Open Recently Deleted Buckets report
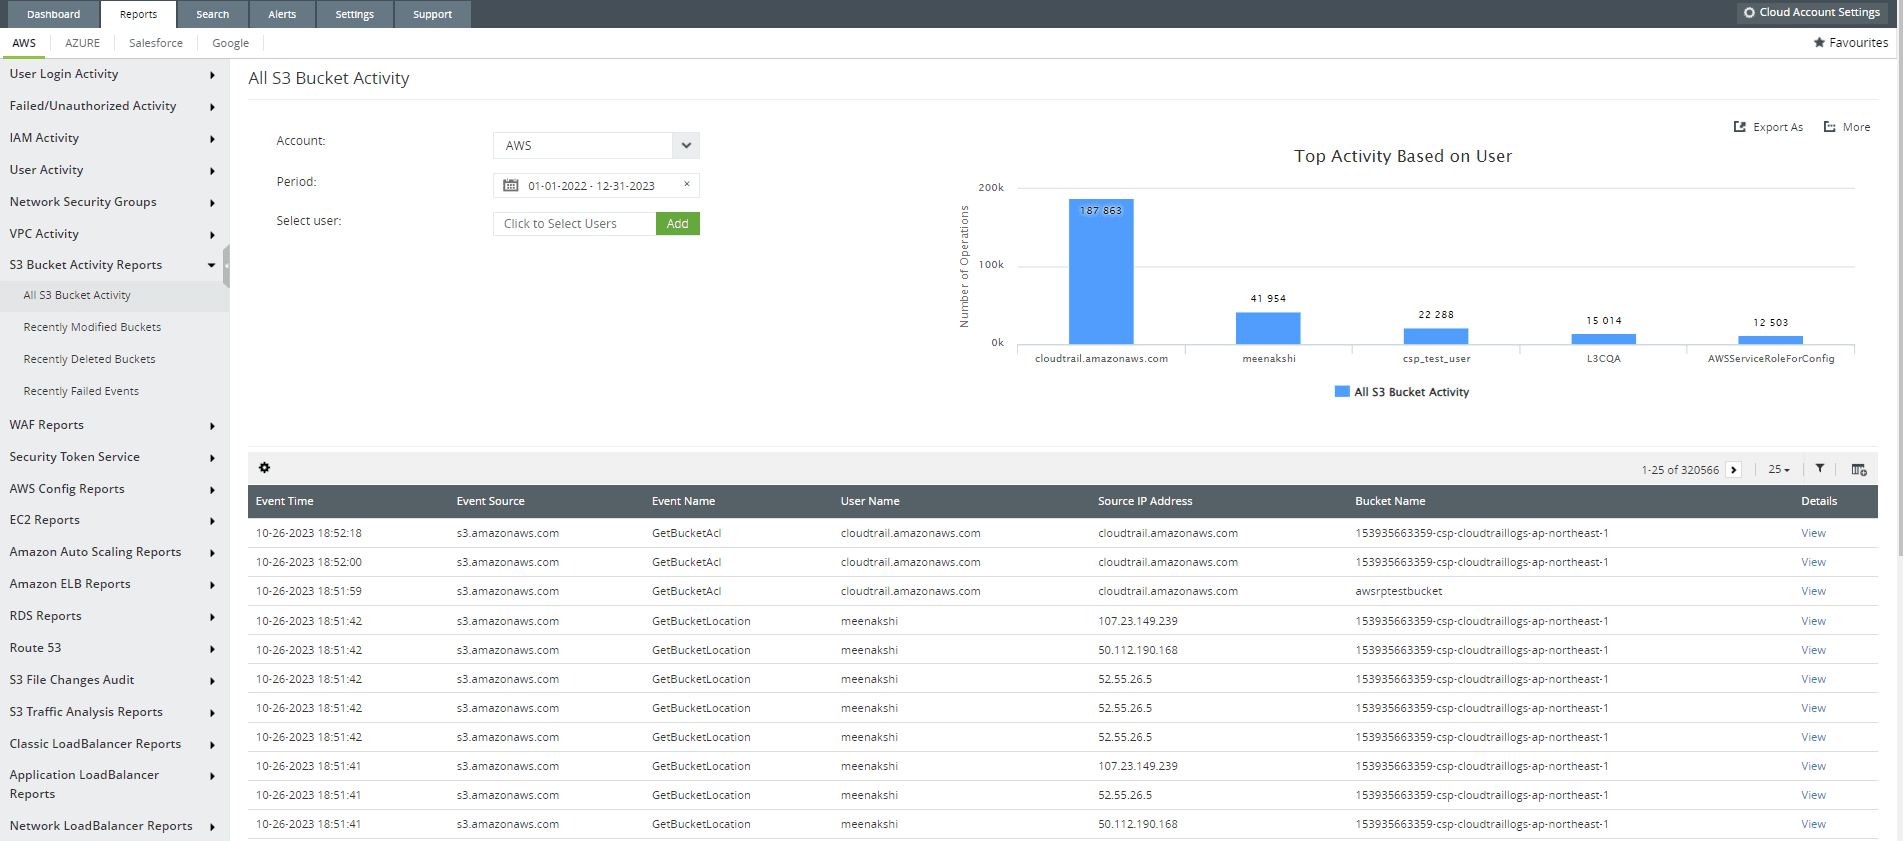Screen dimensions: 1903x841 89,359
